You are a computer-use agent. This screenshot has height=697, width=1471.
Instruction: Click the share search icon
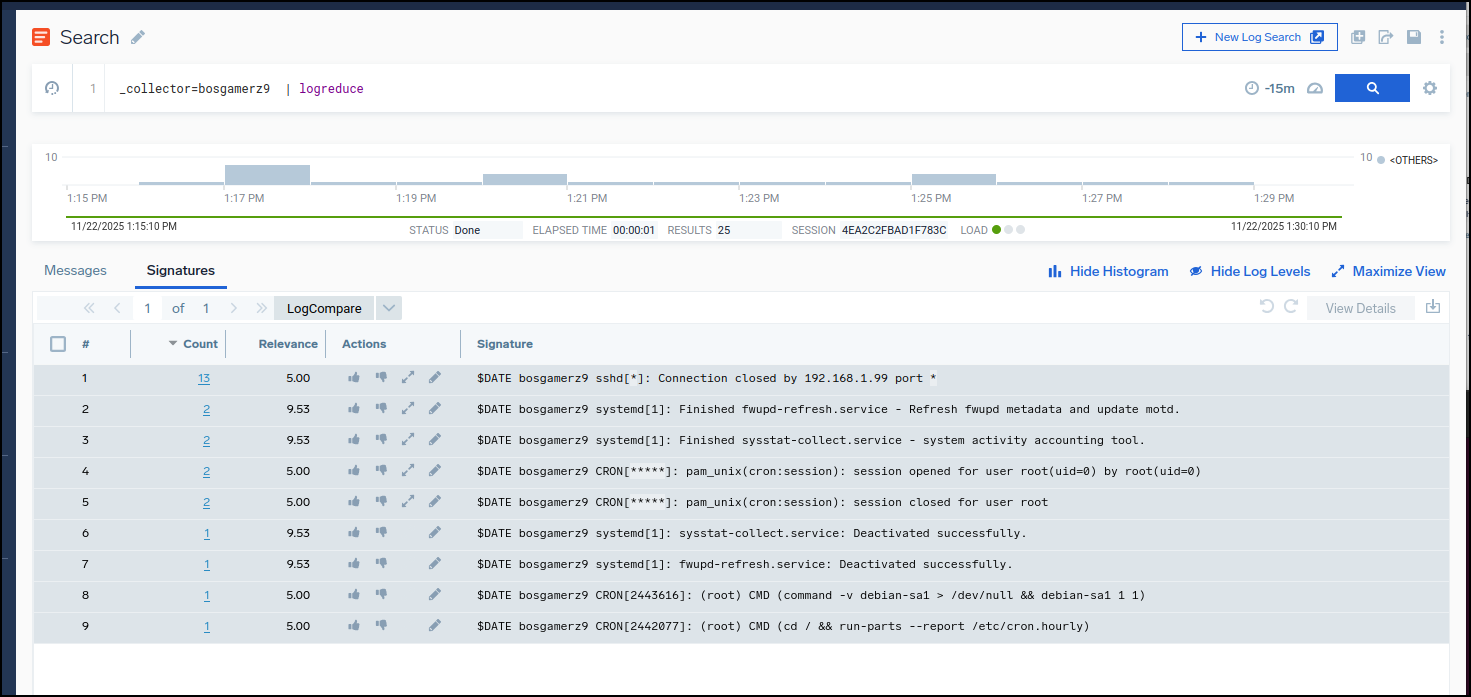[x=1385, y=37]
